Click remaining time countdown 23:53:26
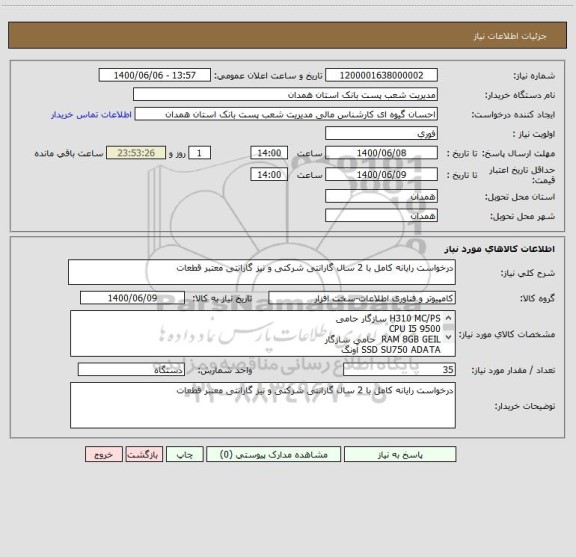576x557 pixels. pos(136,153)
